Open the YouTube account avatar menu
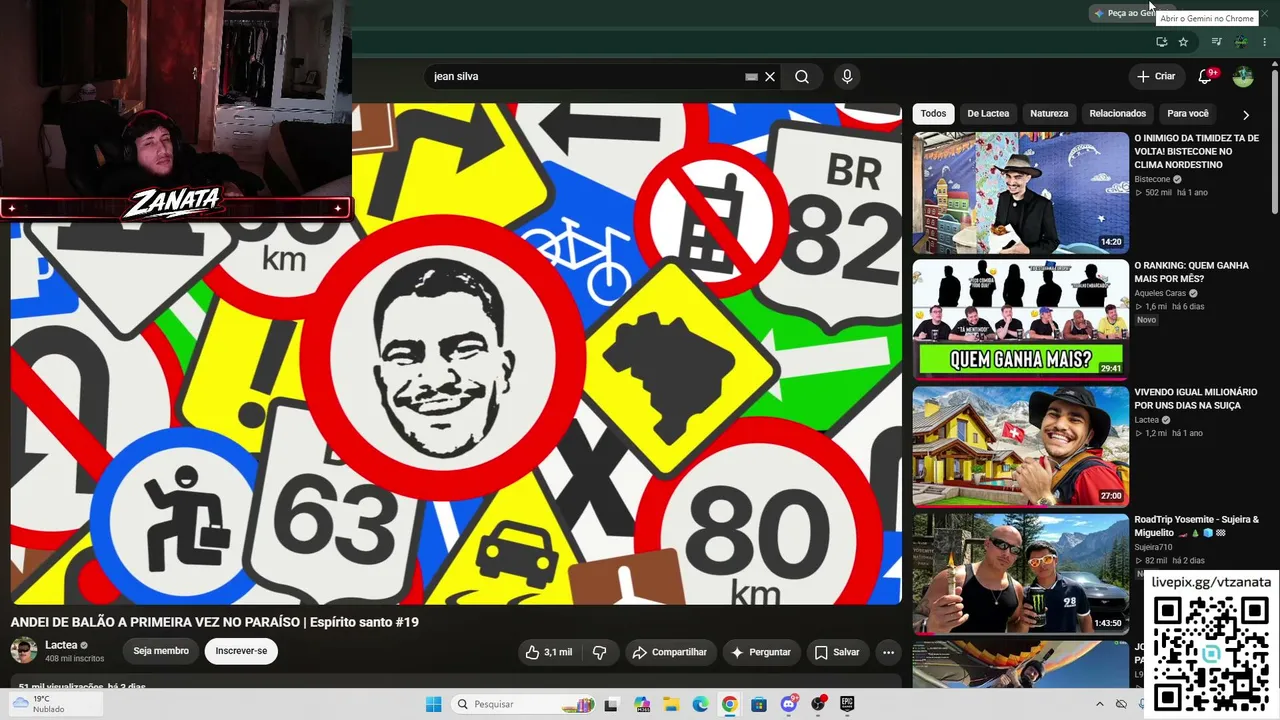This screenshot has height=720, width=1280. (1243, 77)
